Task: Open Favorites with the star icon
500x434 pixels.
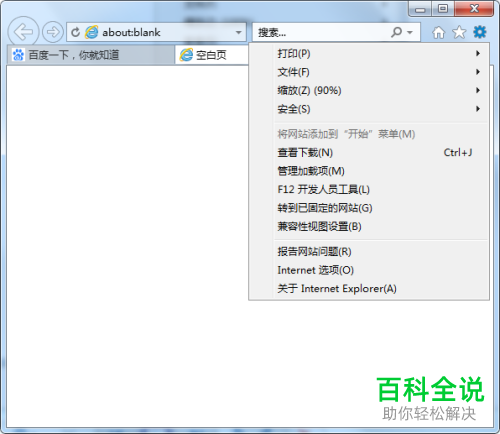Action: tap(459, 32)
